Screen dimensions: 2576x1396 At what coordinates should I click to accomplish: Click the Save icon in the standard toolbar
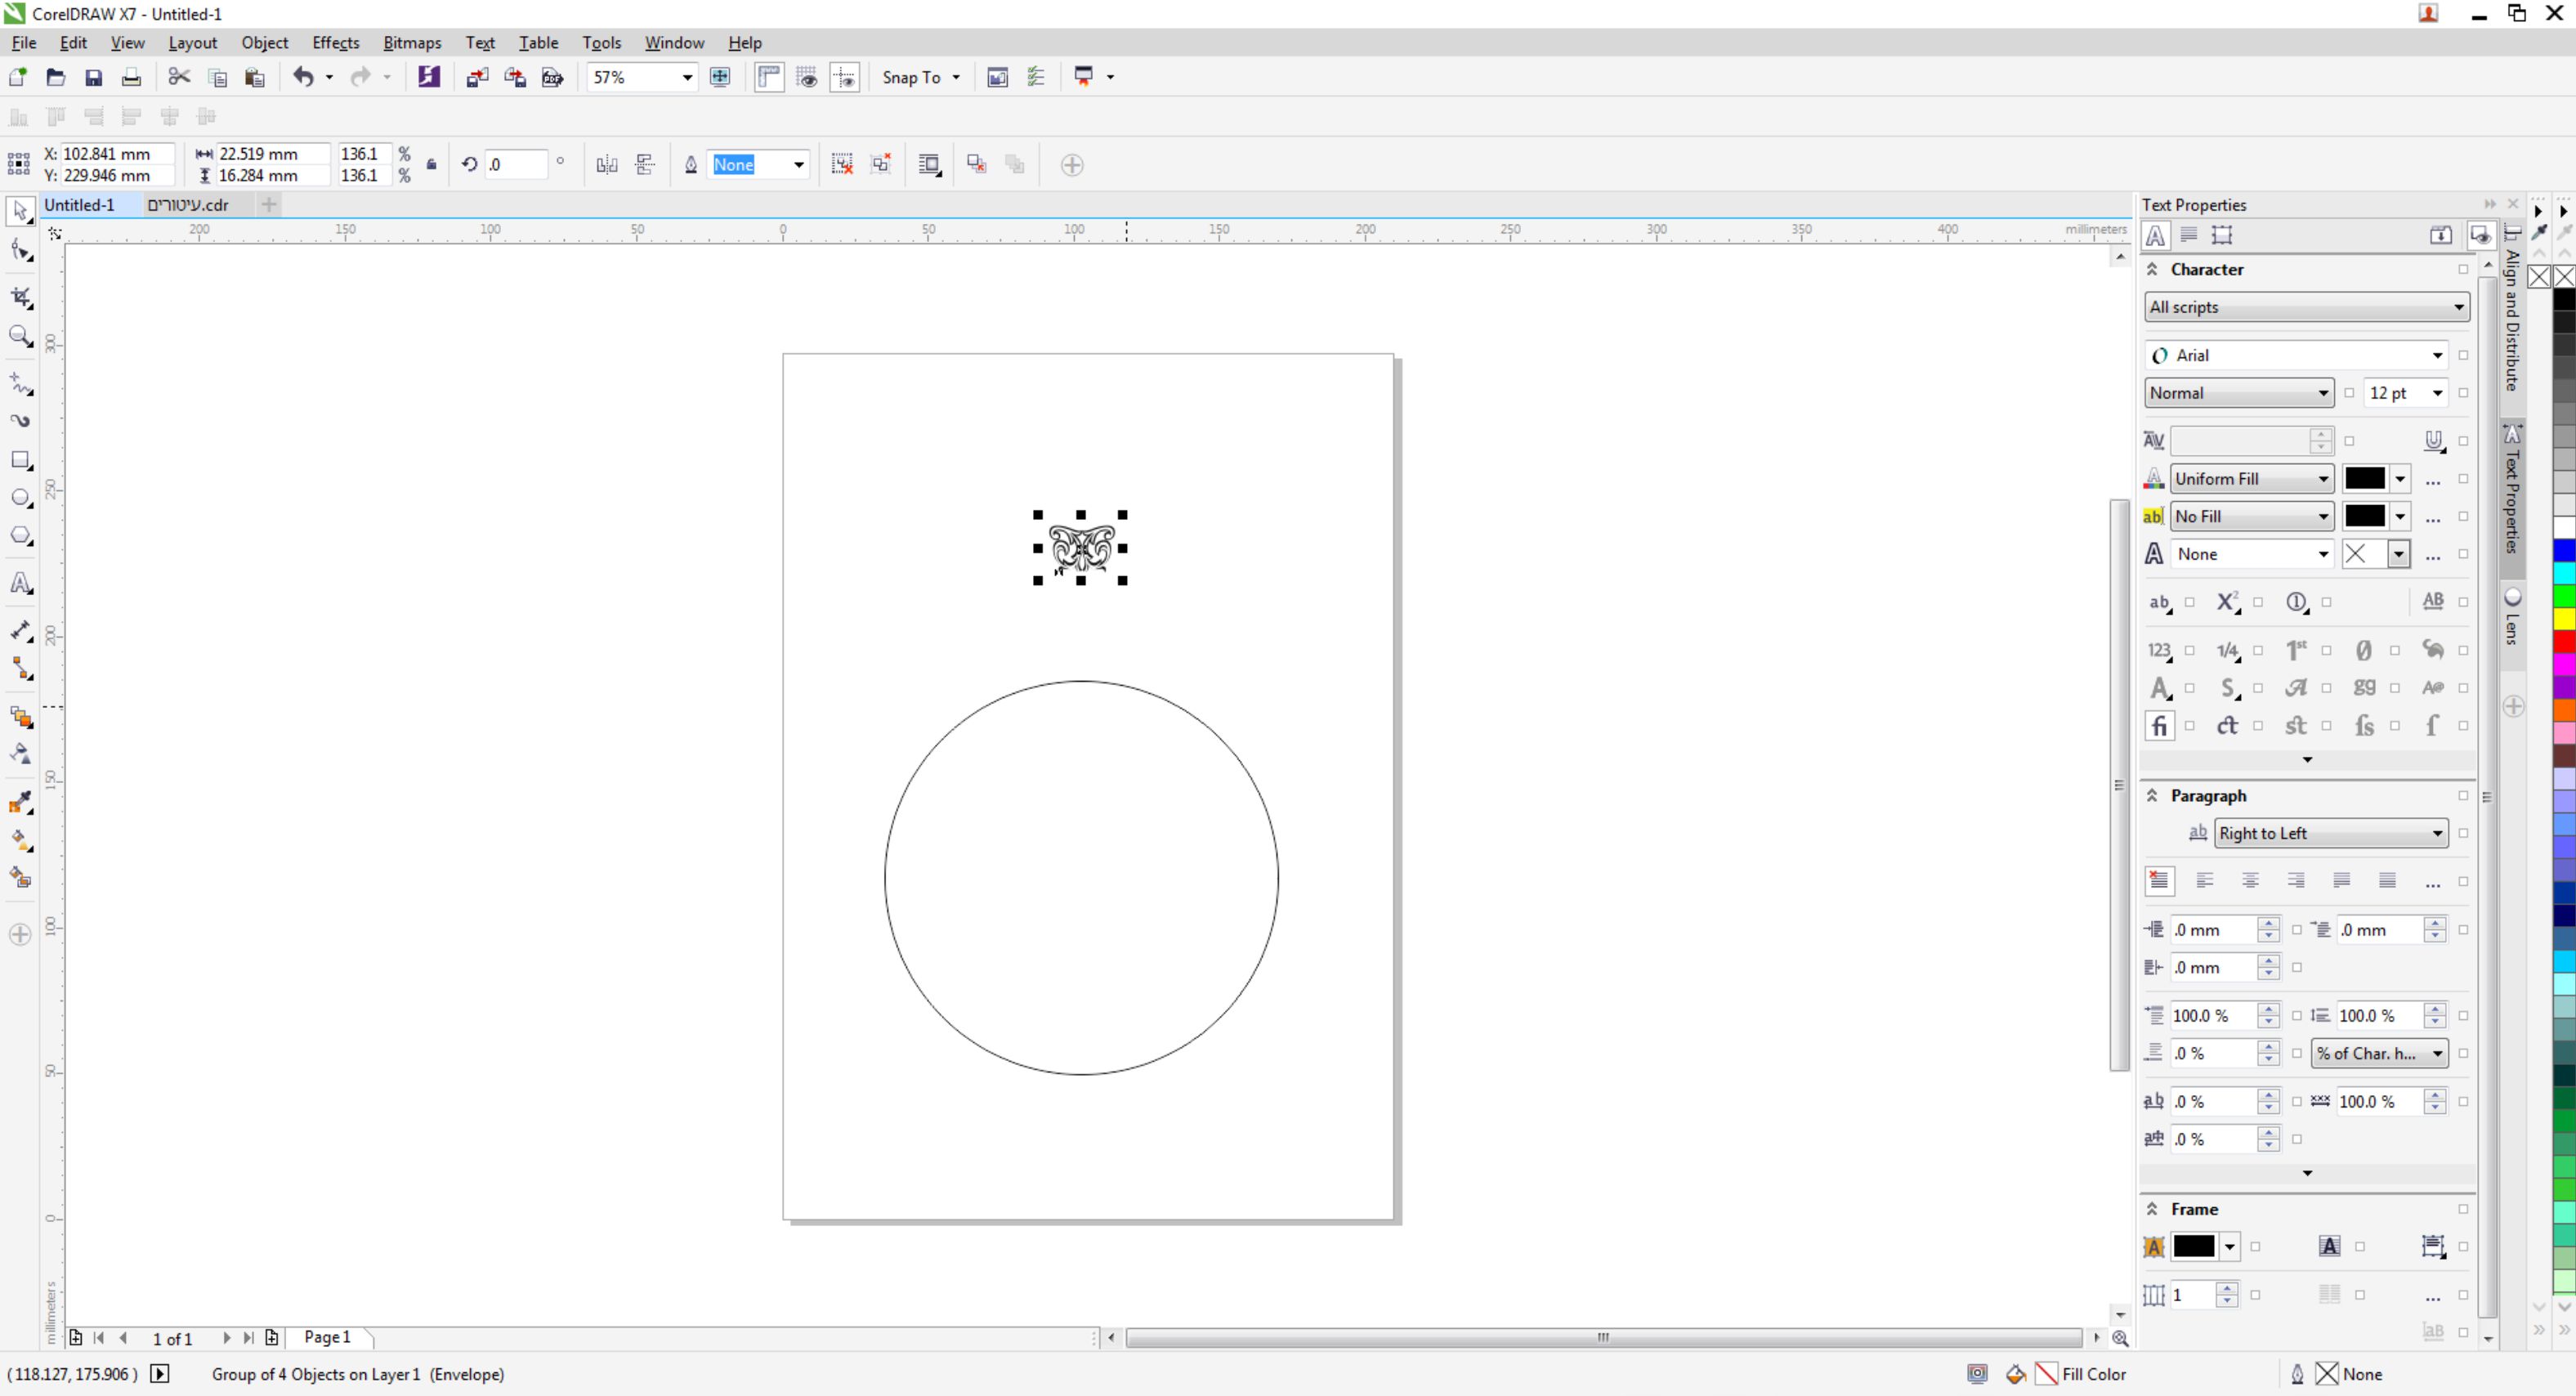point(93,77)
